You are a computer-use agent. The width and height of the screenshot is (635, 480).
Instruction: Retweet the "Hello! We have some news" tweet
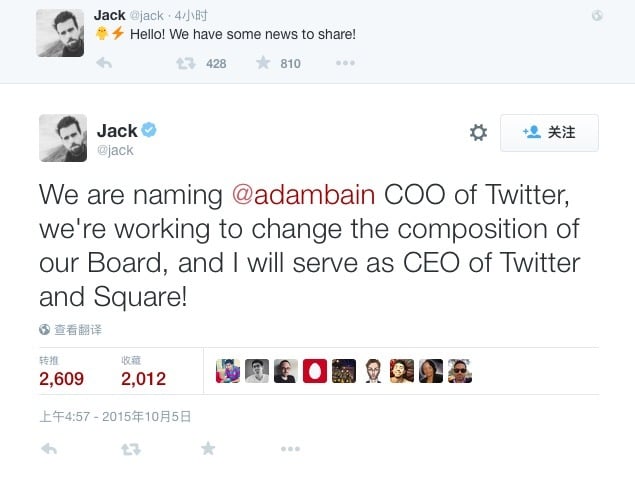click(x=185, y=63)
